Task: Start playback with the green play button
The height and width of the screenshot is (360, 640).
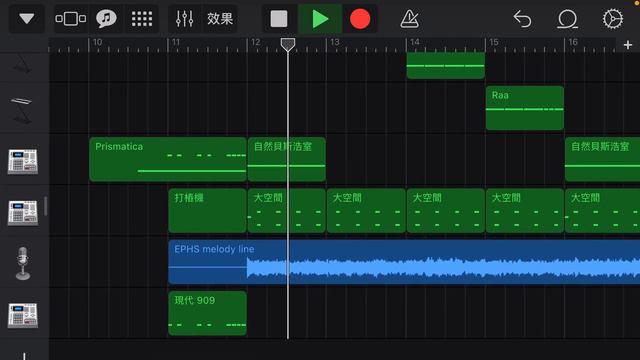Action: click(x=320, y=19)
